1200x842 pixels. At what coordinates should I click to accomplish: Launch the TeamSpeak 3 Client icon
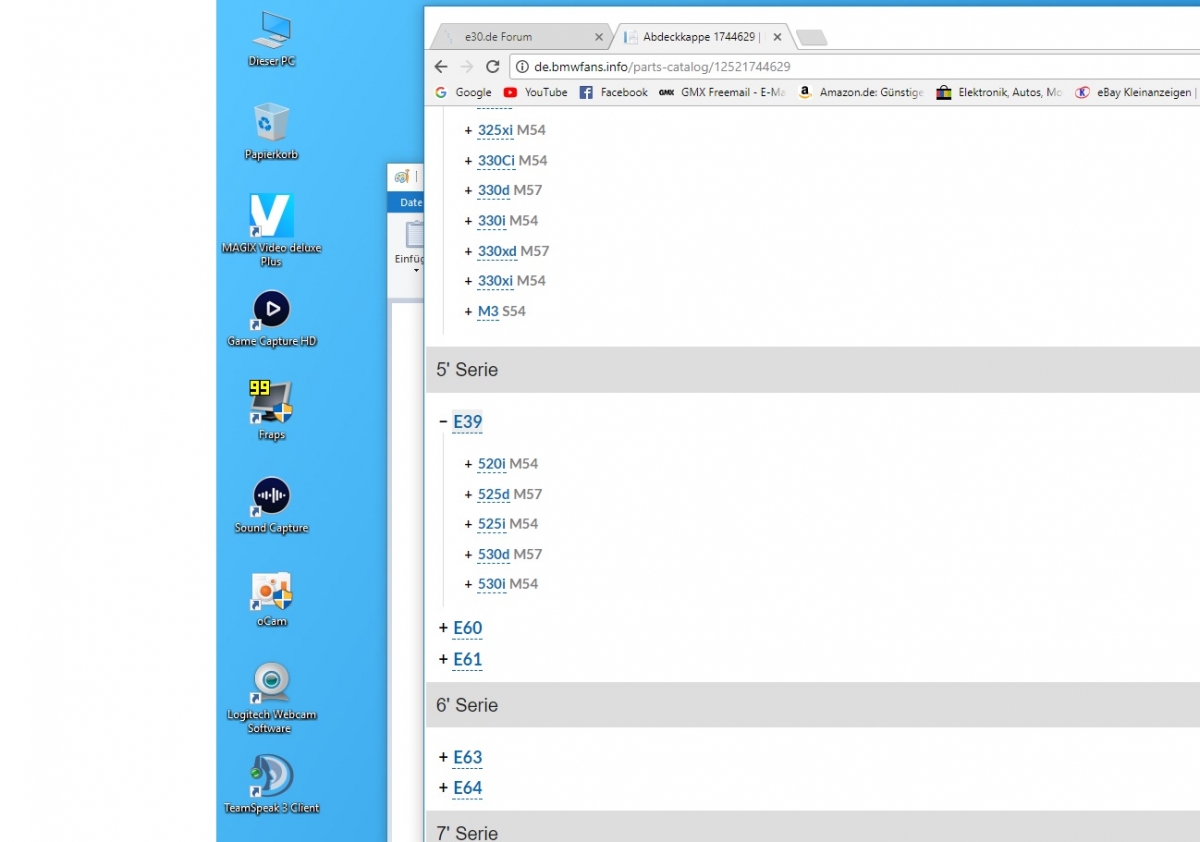[271, 777]
